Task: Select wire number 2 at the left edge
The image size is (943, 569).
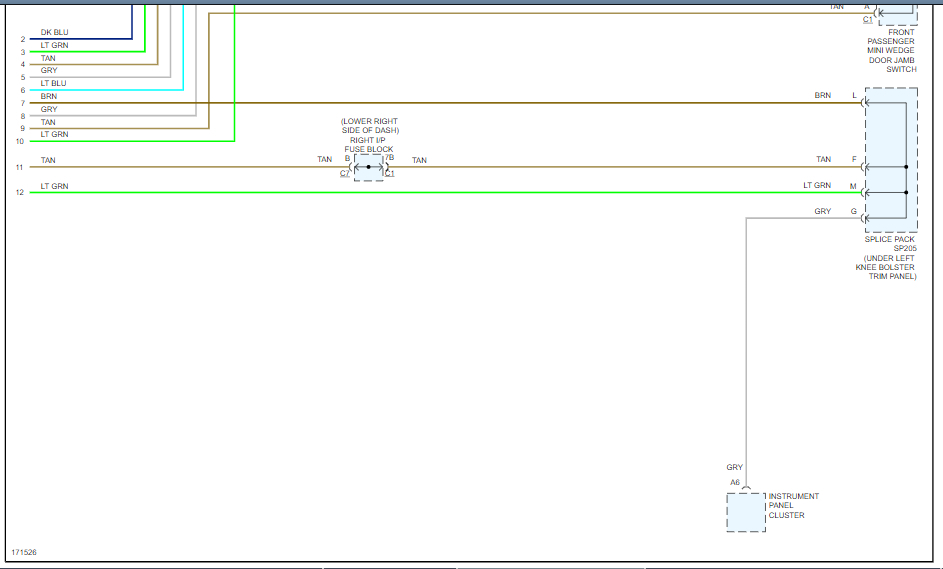Action: pyautogui.click(x=23, y=39)
